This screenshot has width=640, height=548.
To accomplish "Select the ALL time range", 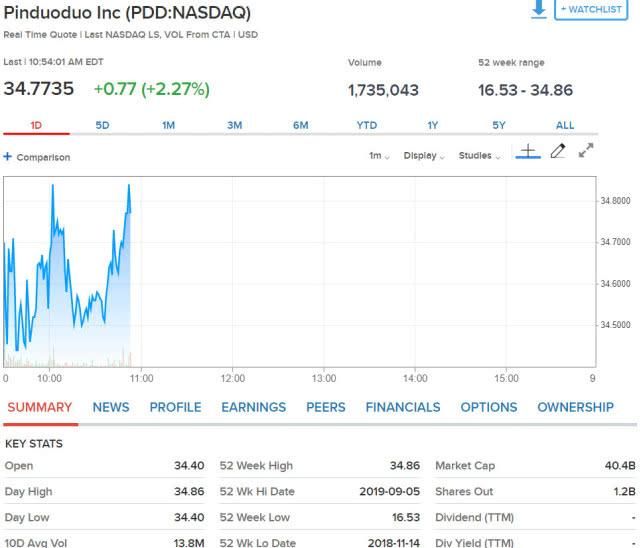I will click(x=565, y=126).
